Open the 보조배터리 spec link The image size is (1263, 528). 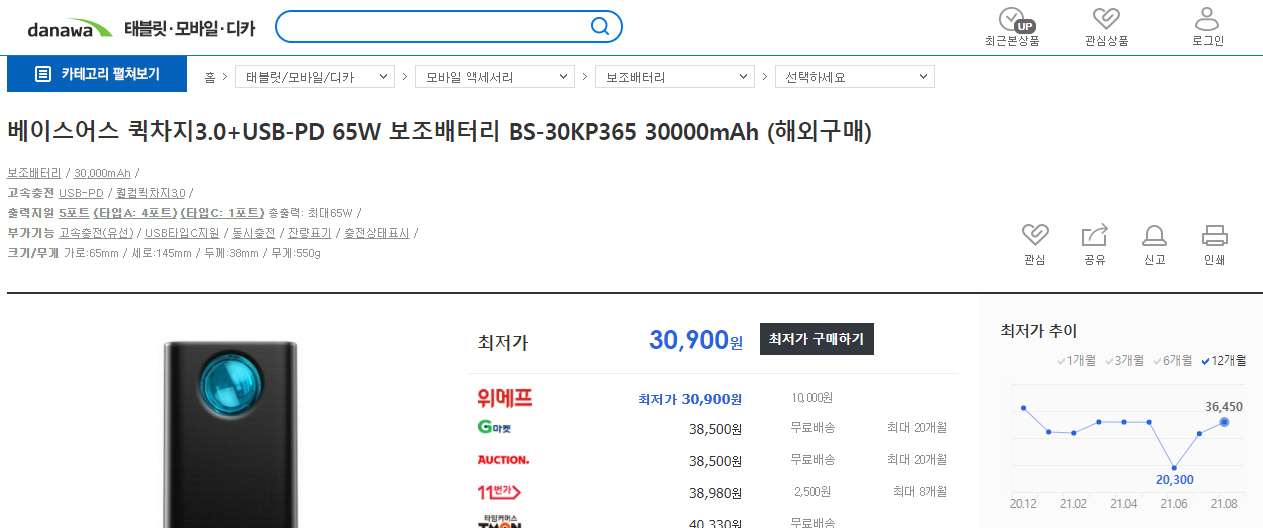click(x=34, y=173)
